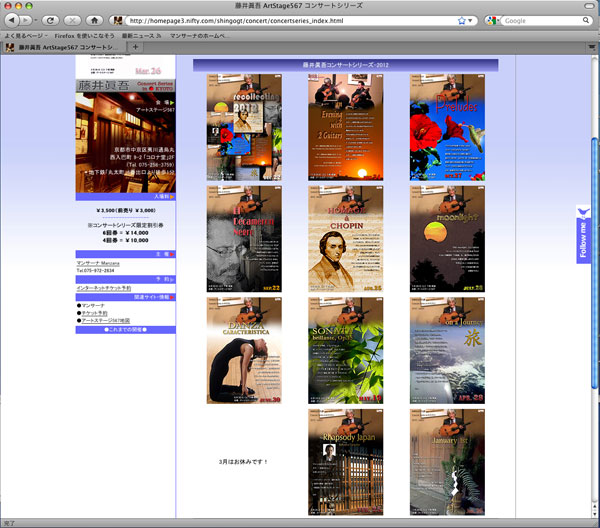Go to the Home page button

pos(95,20)
